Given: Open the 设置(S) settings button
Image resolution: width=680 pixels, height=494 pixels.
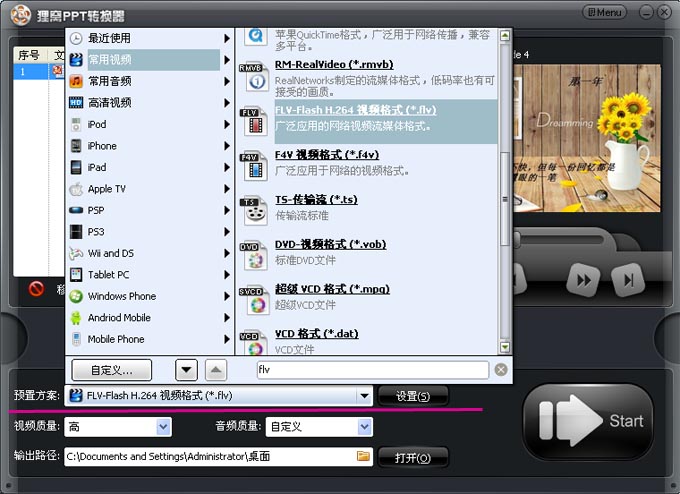Looking at the screenshot, I should click(413, 396).
